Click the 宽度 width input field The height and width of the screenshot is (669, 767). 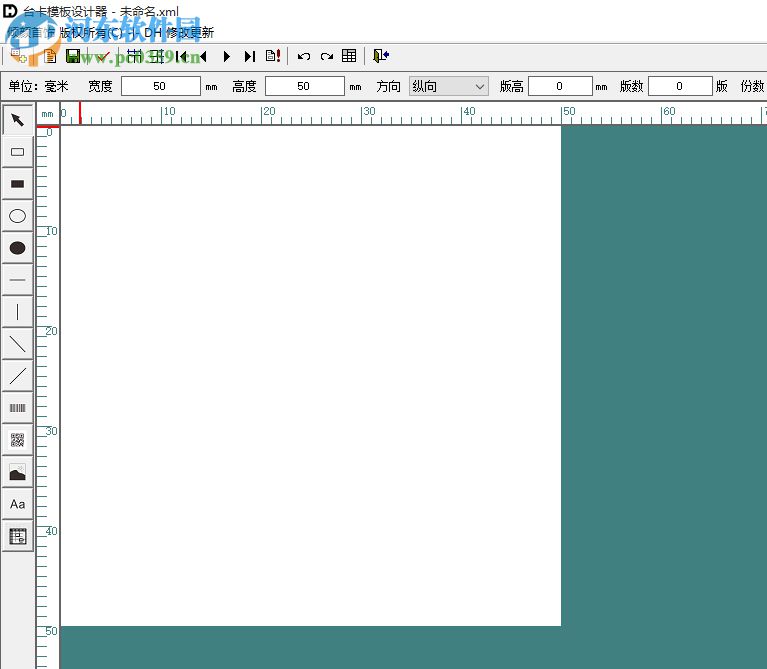point(160,87)
